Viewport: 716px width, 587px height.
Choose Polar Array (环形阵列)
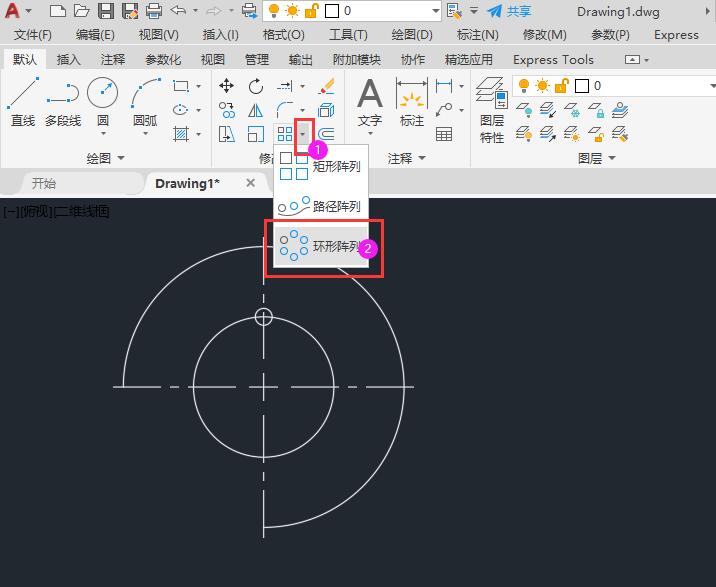point(321,247)
